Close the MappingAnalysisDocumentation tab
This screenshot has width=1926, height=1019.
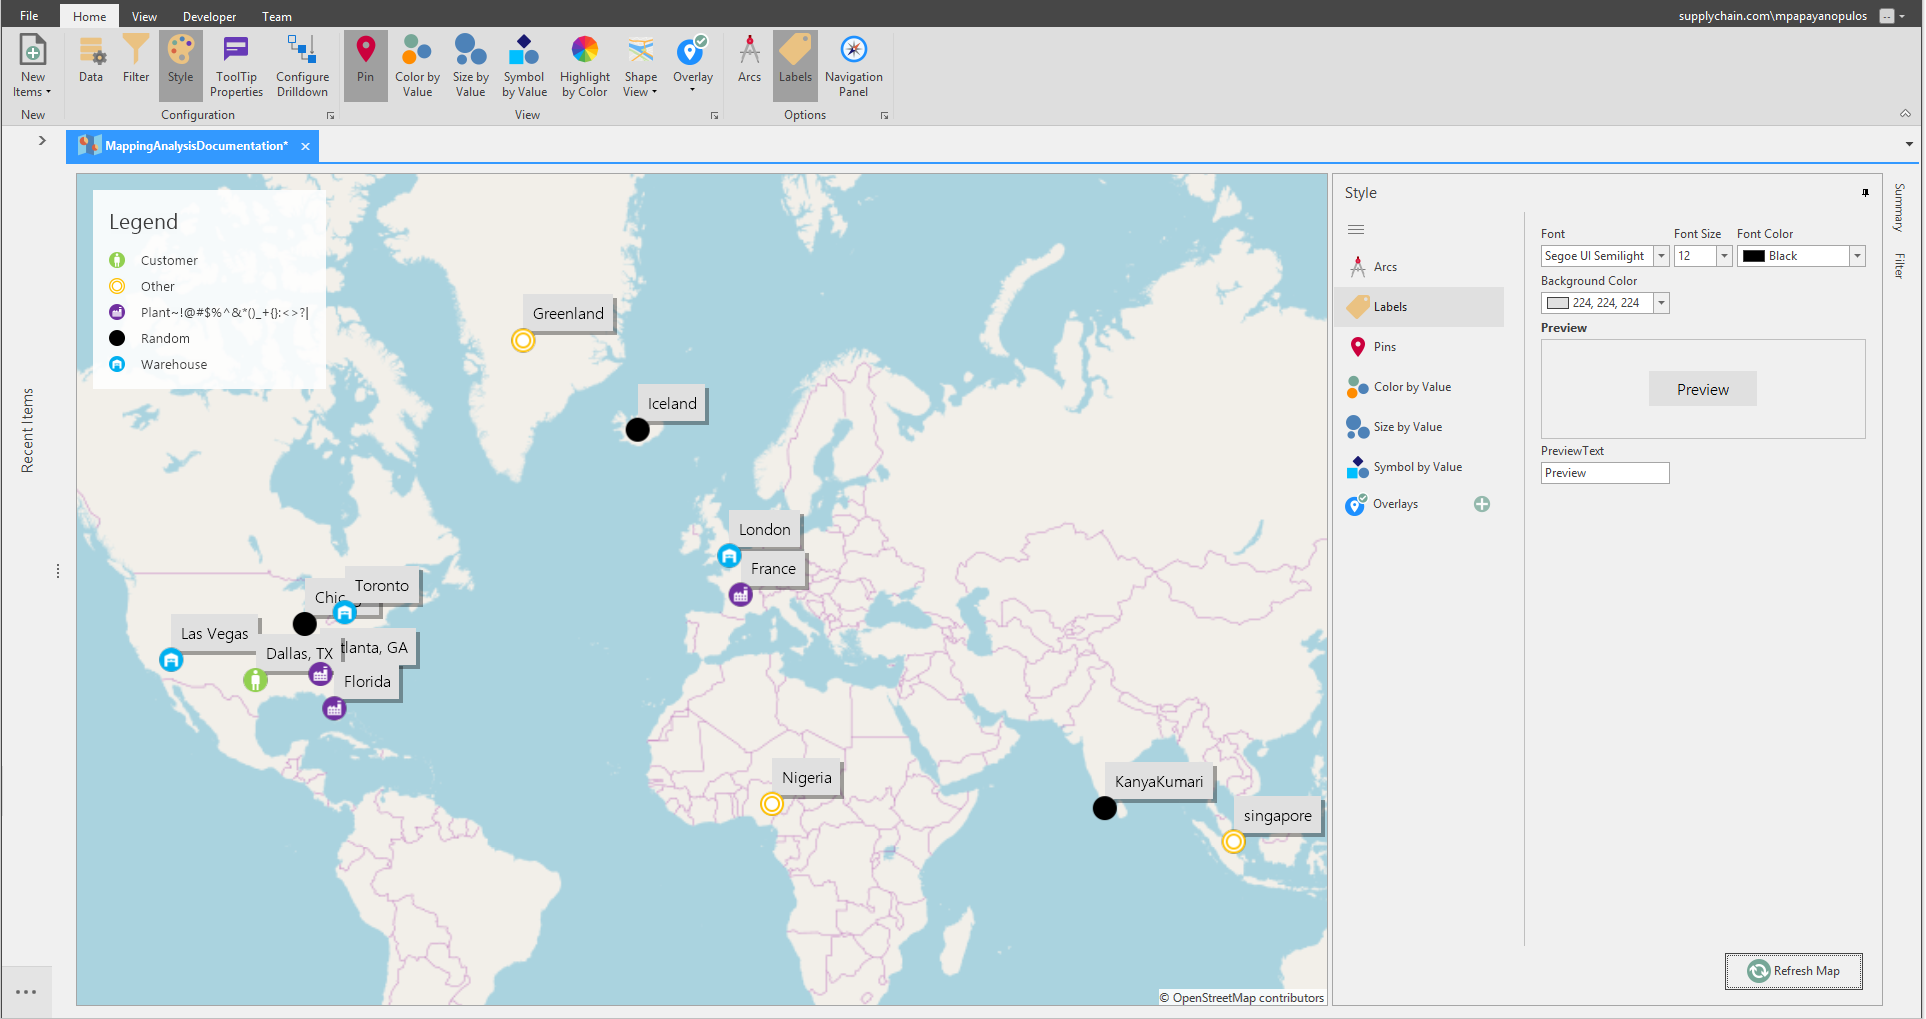pyautogui.click(x=305, y=146)
